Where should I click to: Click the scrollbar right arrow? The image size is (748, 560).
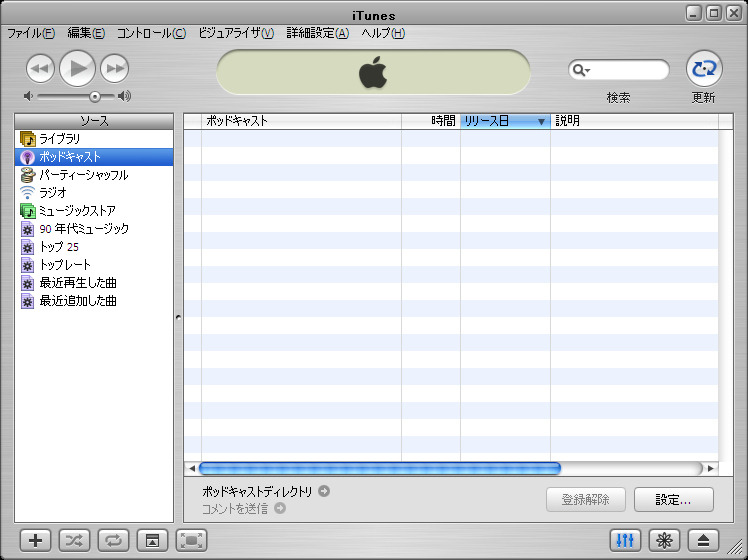(x=710, y=468)
